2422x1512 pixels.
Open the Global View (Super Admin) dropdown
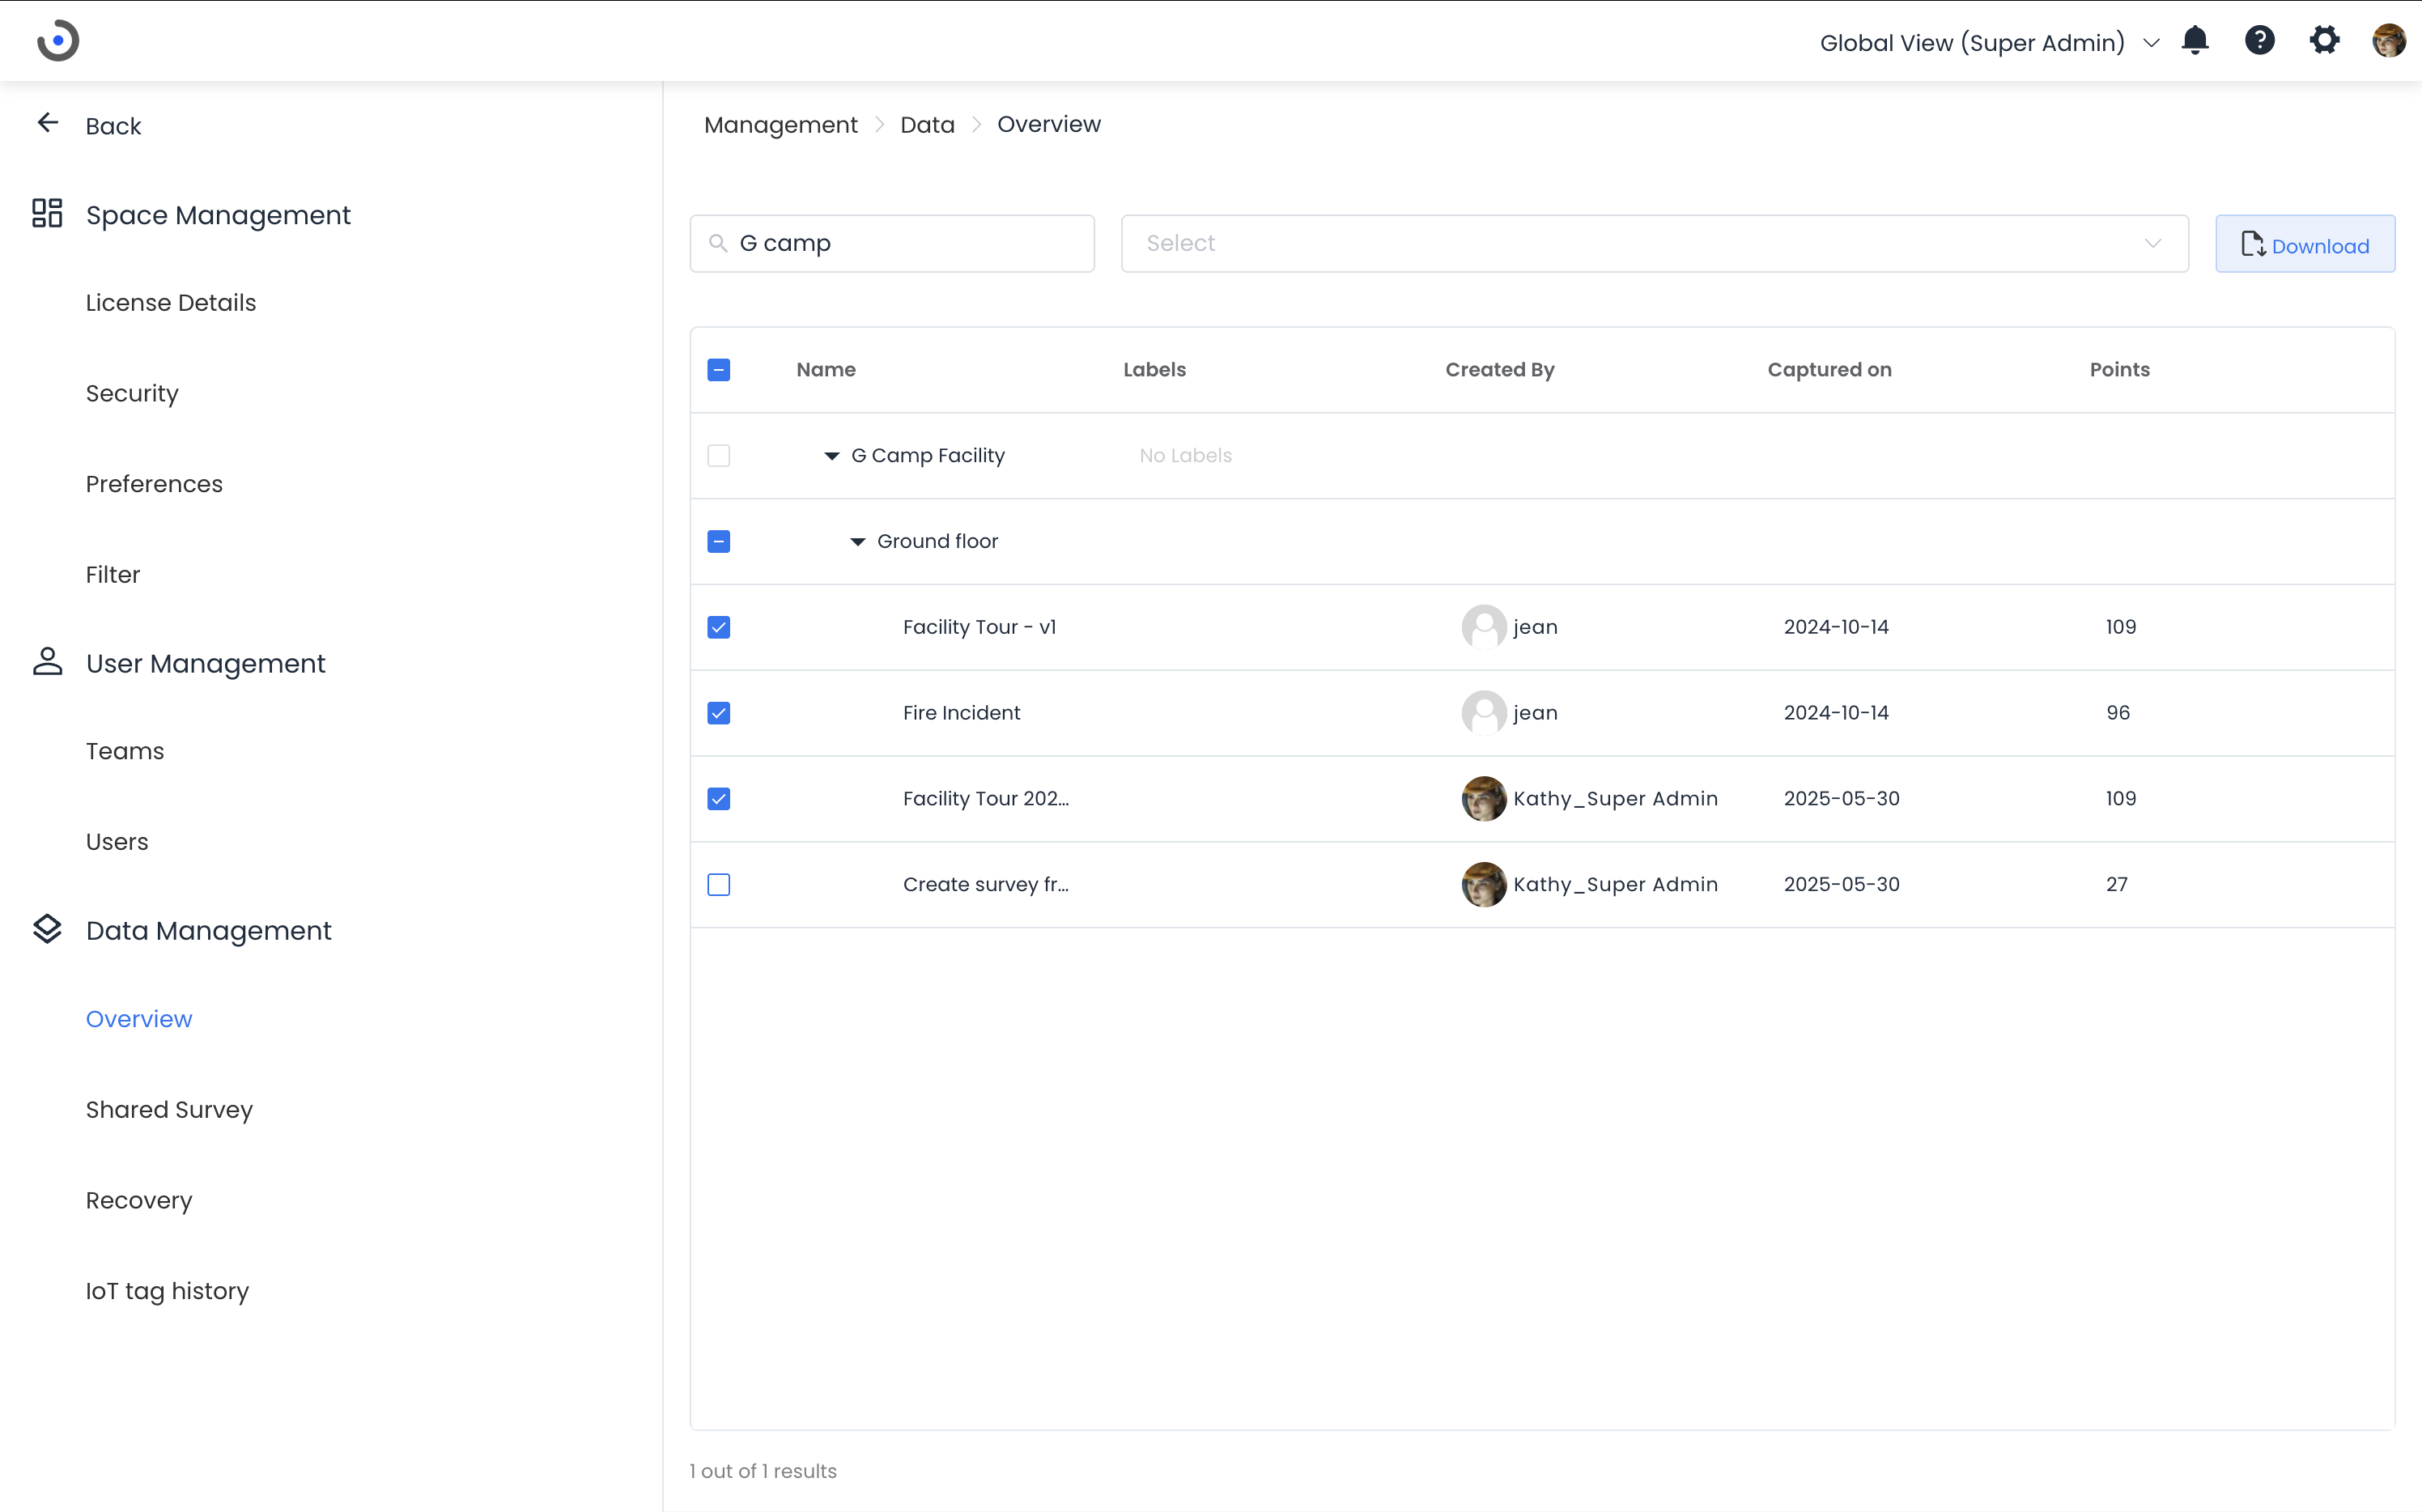[x=1989, y=43]
